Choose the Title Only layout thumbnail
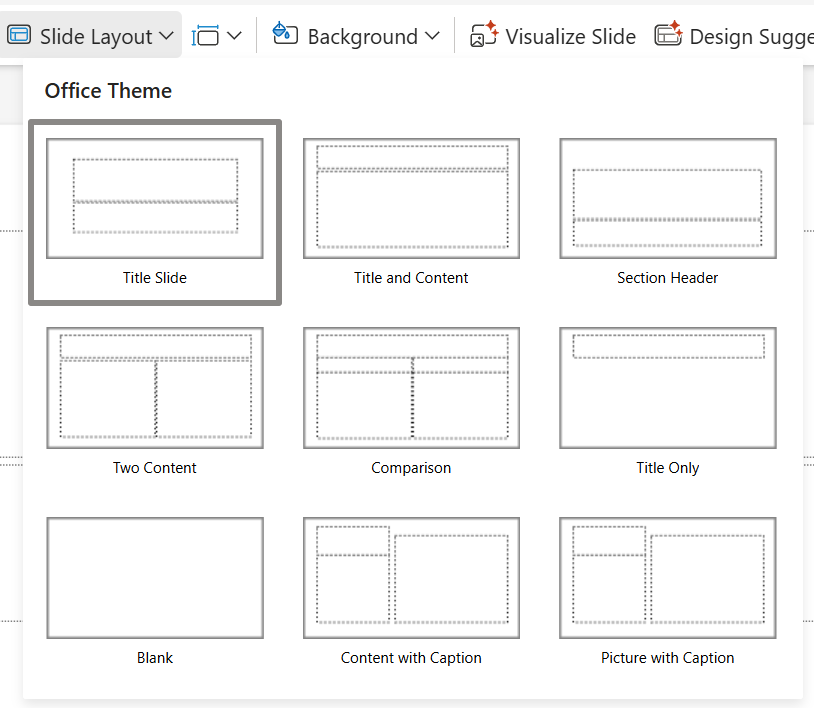The width and height of the screenshot is (814, 708). pos(668,388)
